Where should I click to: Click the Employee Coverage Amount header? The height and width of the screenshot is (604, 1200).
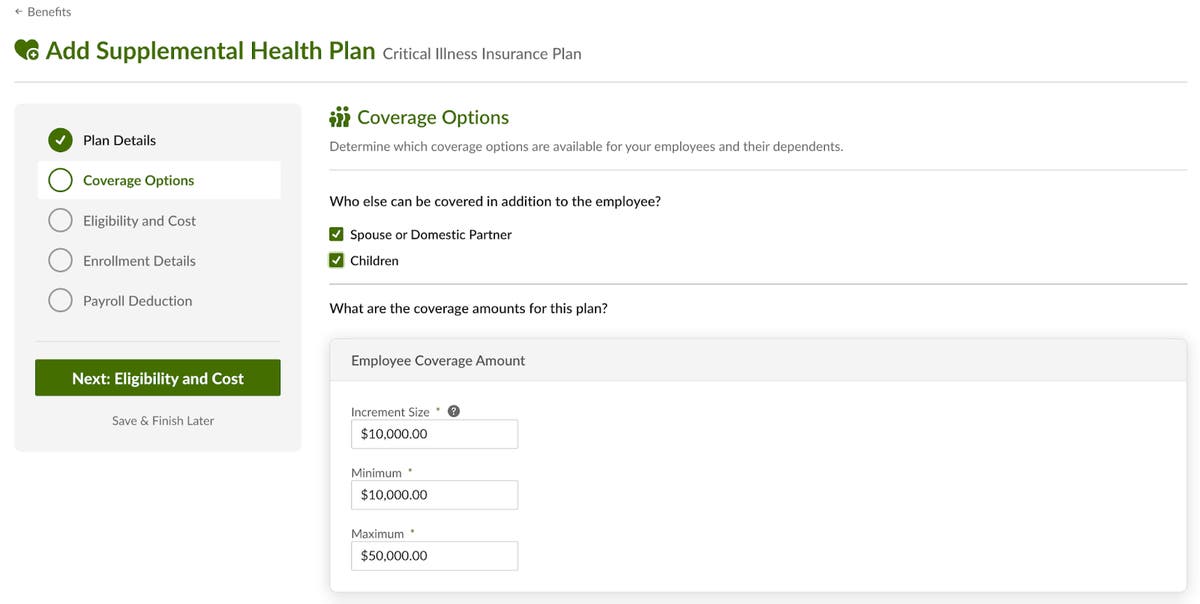click(x=437, y=360)
